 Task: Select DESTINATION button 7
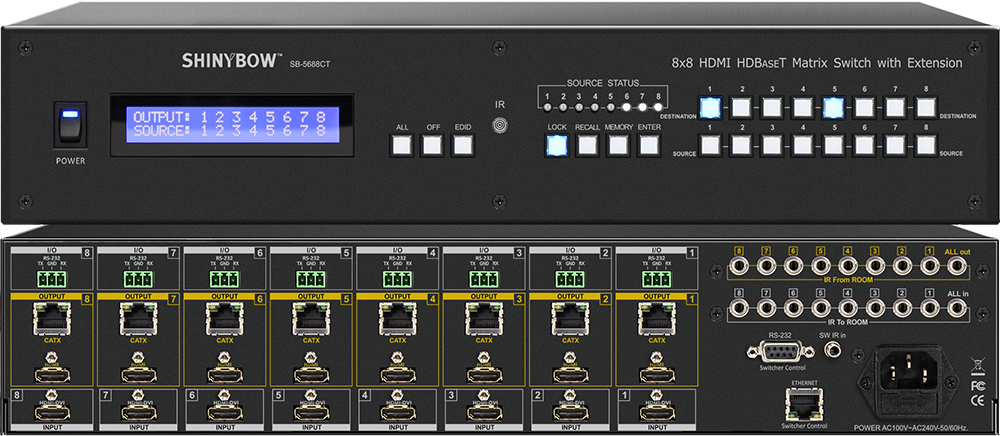coord(895,107)
